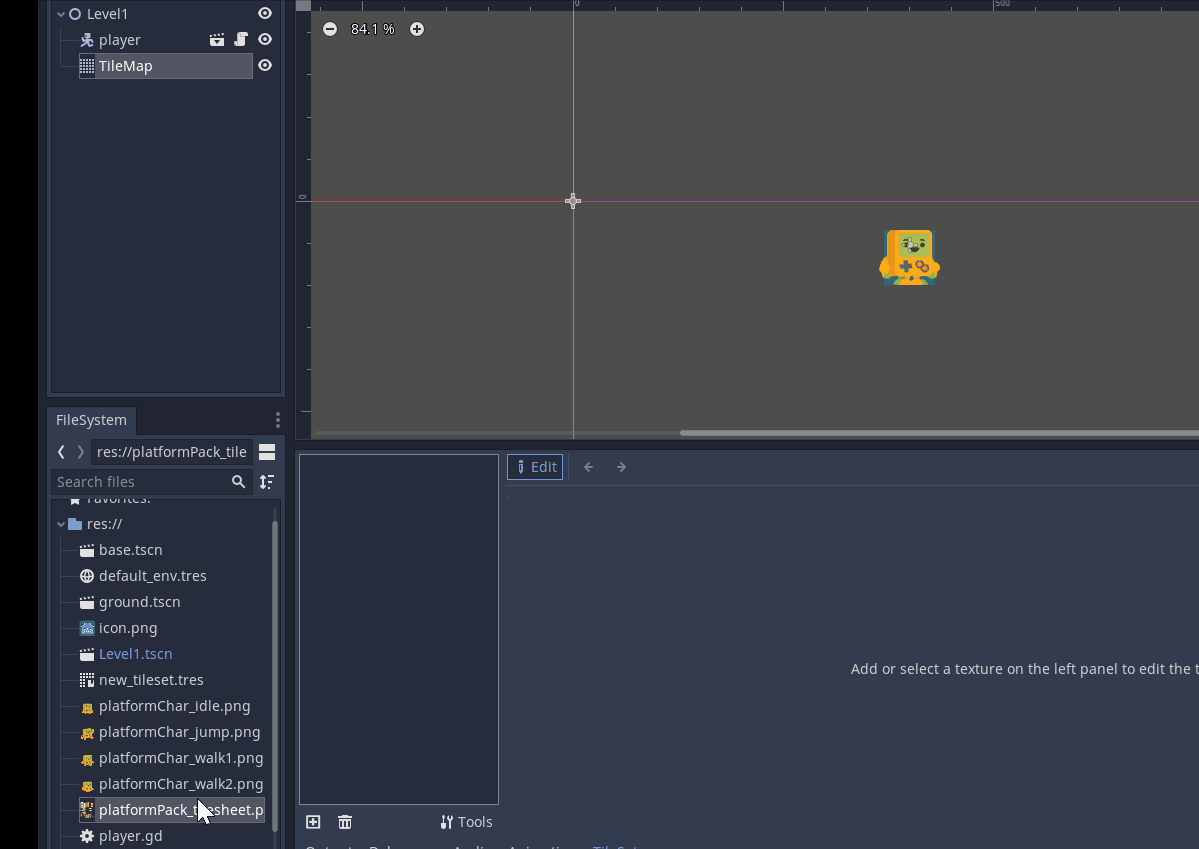
Task: Click the Search files field
Action: tap(151, 482)
